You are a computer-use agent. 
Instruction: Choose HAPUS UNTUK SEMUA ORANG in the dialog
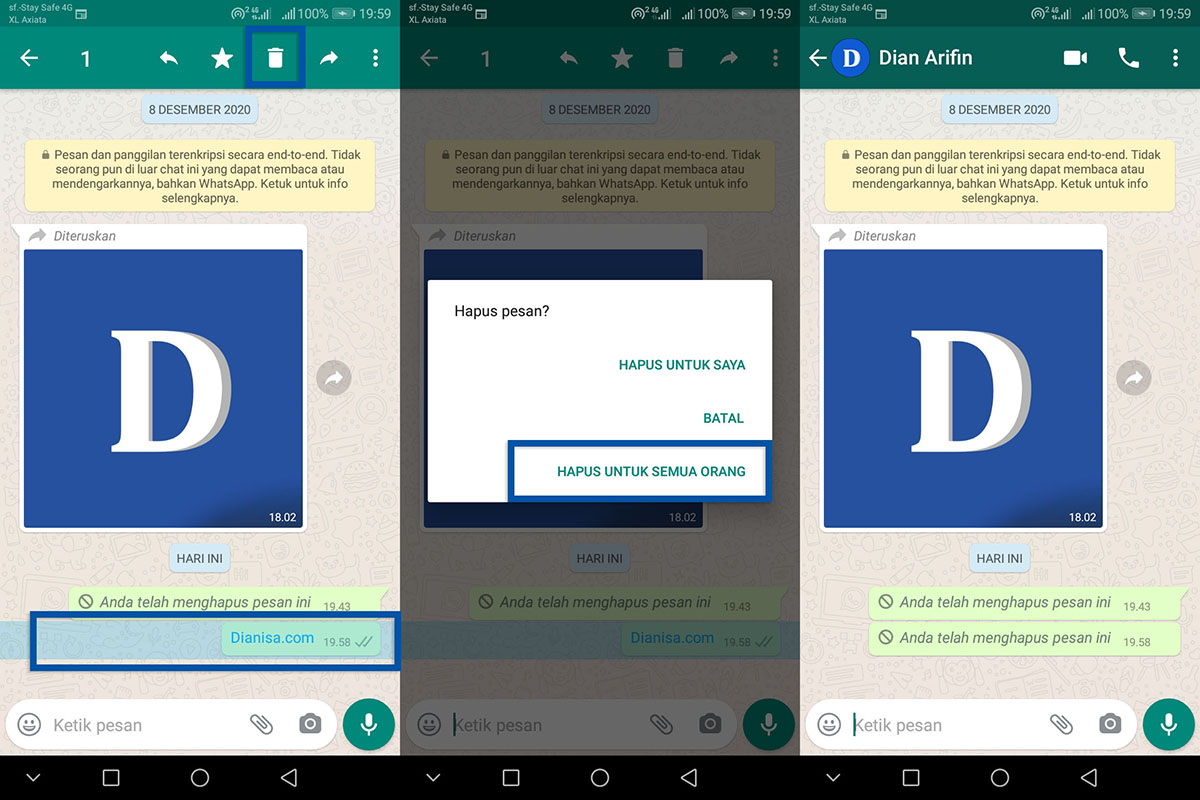pos(639,470)
